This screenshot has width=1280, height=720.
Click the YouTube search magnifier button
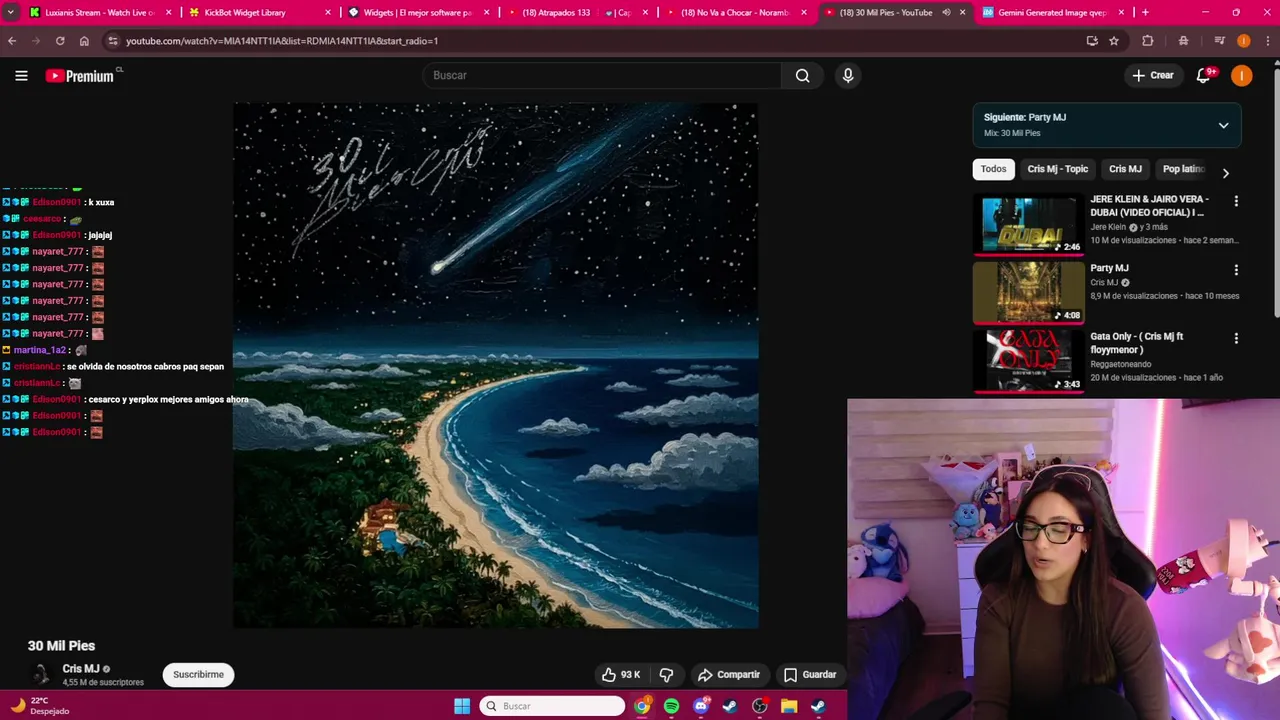(802, 75)
